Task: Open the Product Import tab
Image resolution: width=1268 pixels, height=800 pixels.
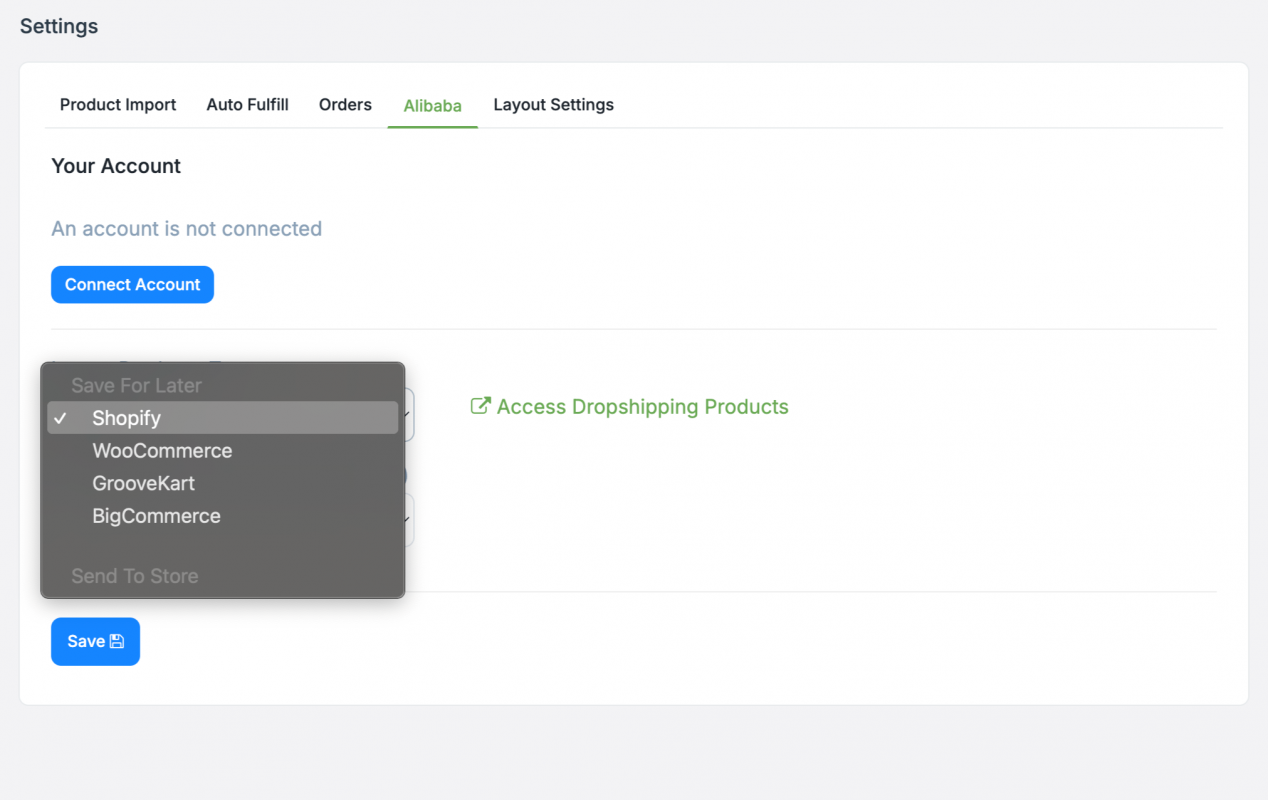Action: tap(118, 105)
